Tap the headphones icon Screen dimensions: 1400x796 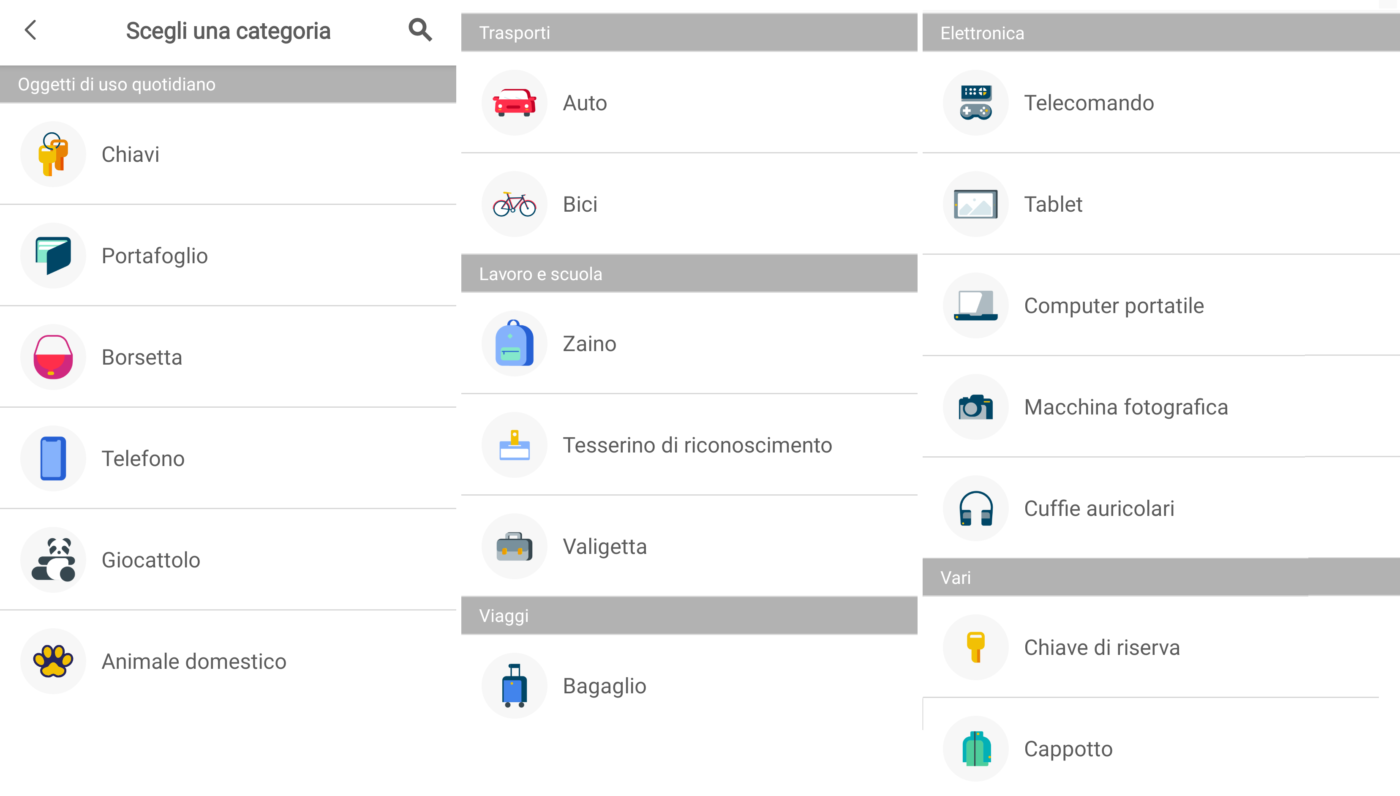pyautogui.click(x=975, y=508)
